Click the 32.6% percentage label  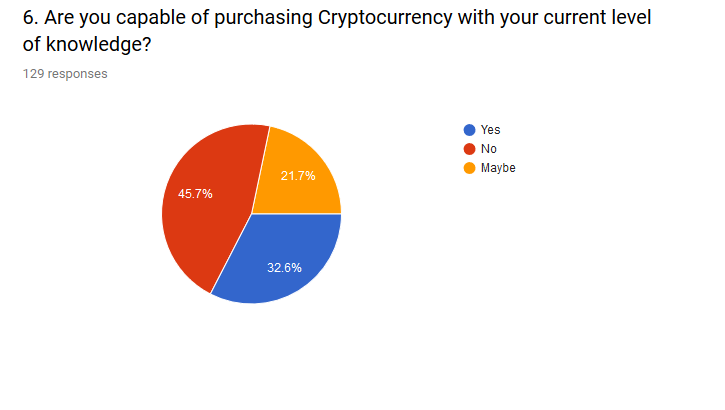coord(284,268)
